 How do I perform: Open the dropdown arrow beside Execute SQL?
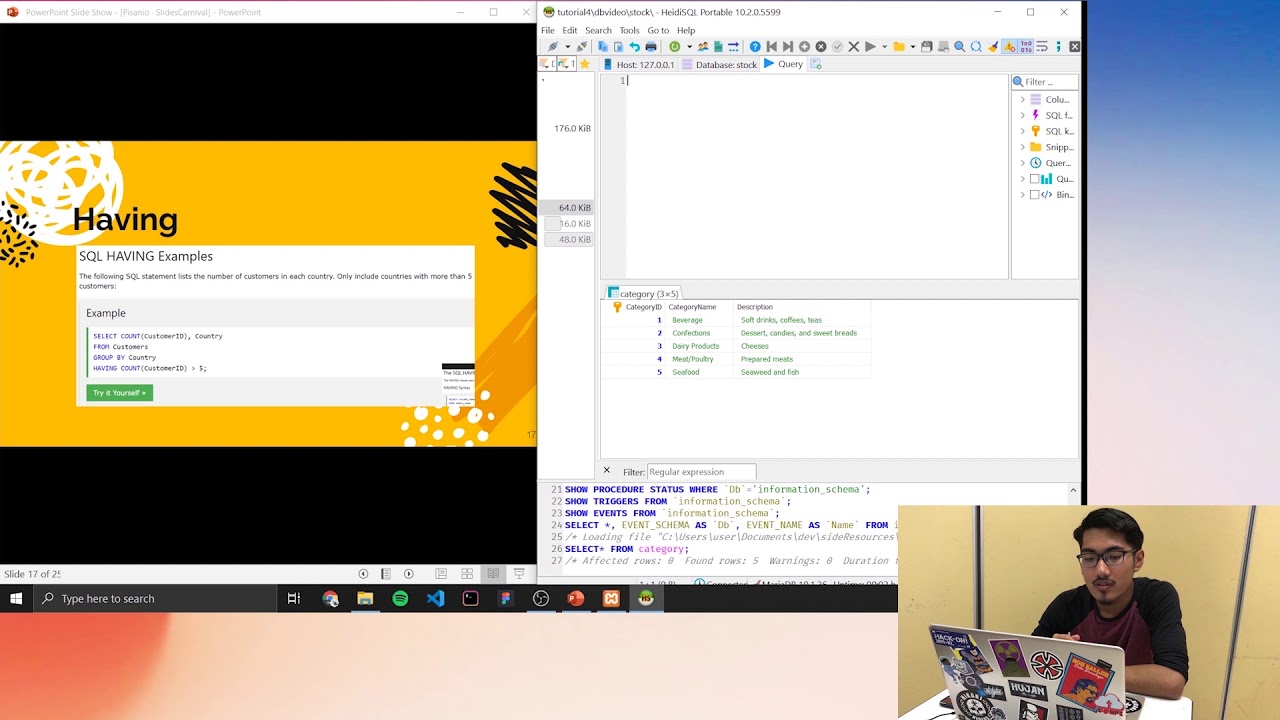pyautogui.click(x=884, y=47)
